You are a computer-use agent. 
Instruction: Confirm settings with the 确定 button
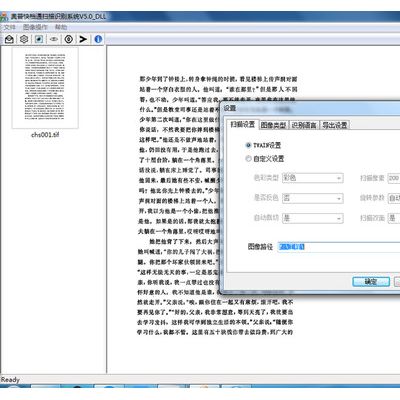tap(371, 282)
